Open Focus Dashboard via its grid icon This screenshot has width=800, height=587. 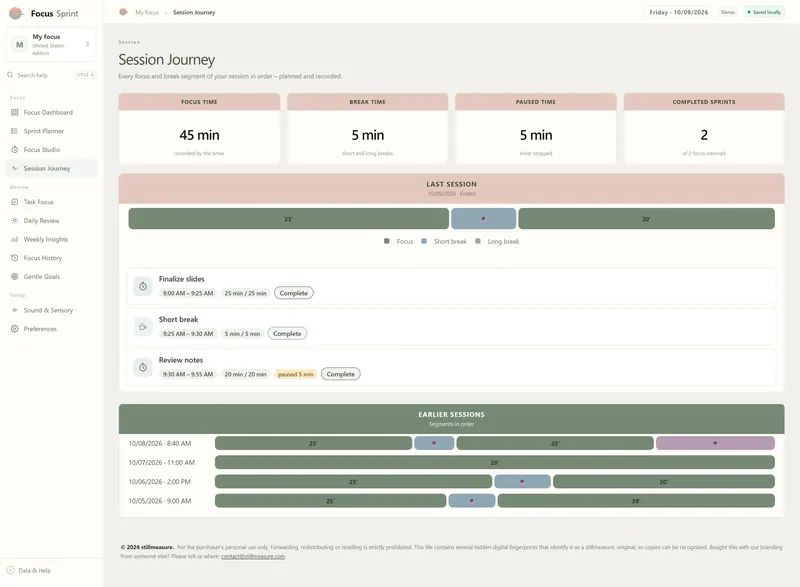14,112
